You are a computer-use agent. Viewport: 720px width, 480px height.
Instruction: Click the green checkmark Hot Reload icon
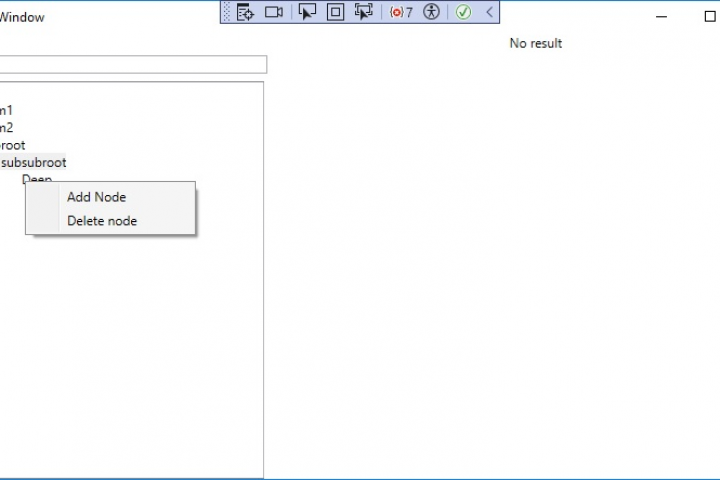(x=463, y=12)
